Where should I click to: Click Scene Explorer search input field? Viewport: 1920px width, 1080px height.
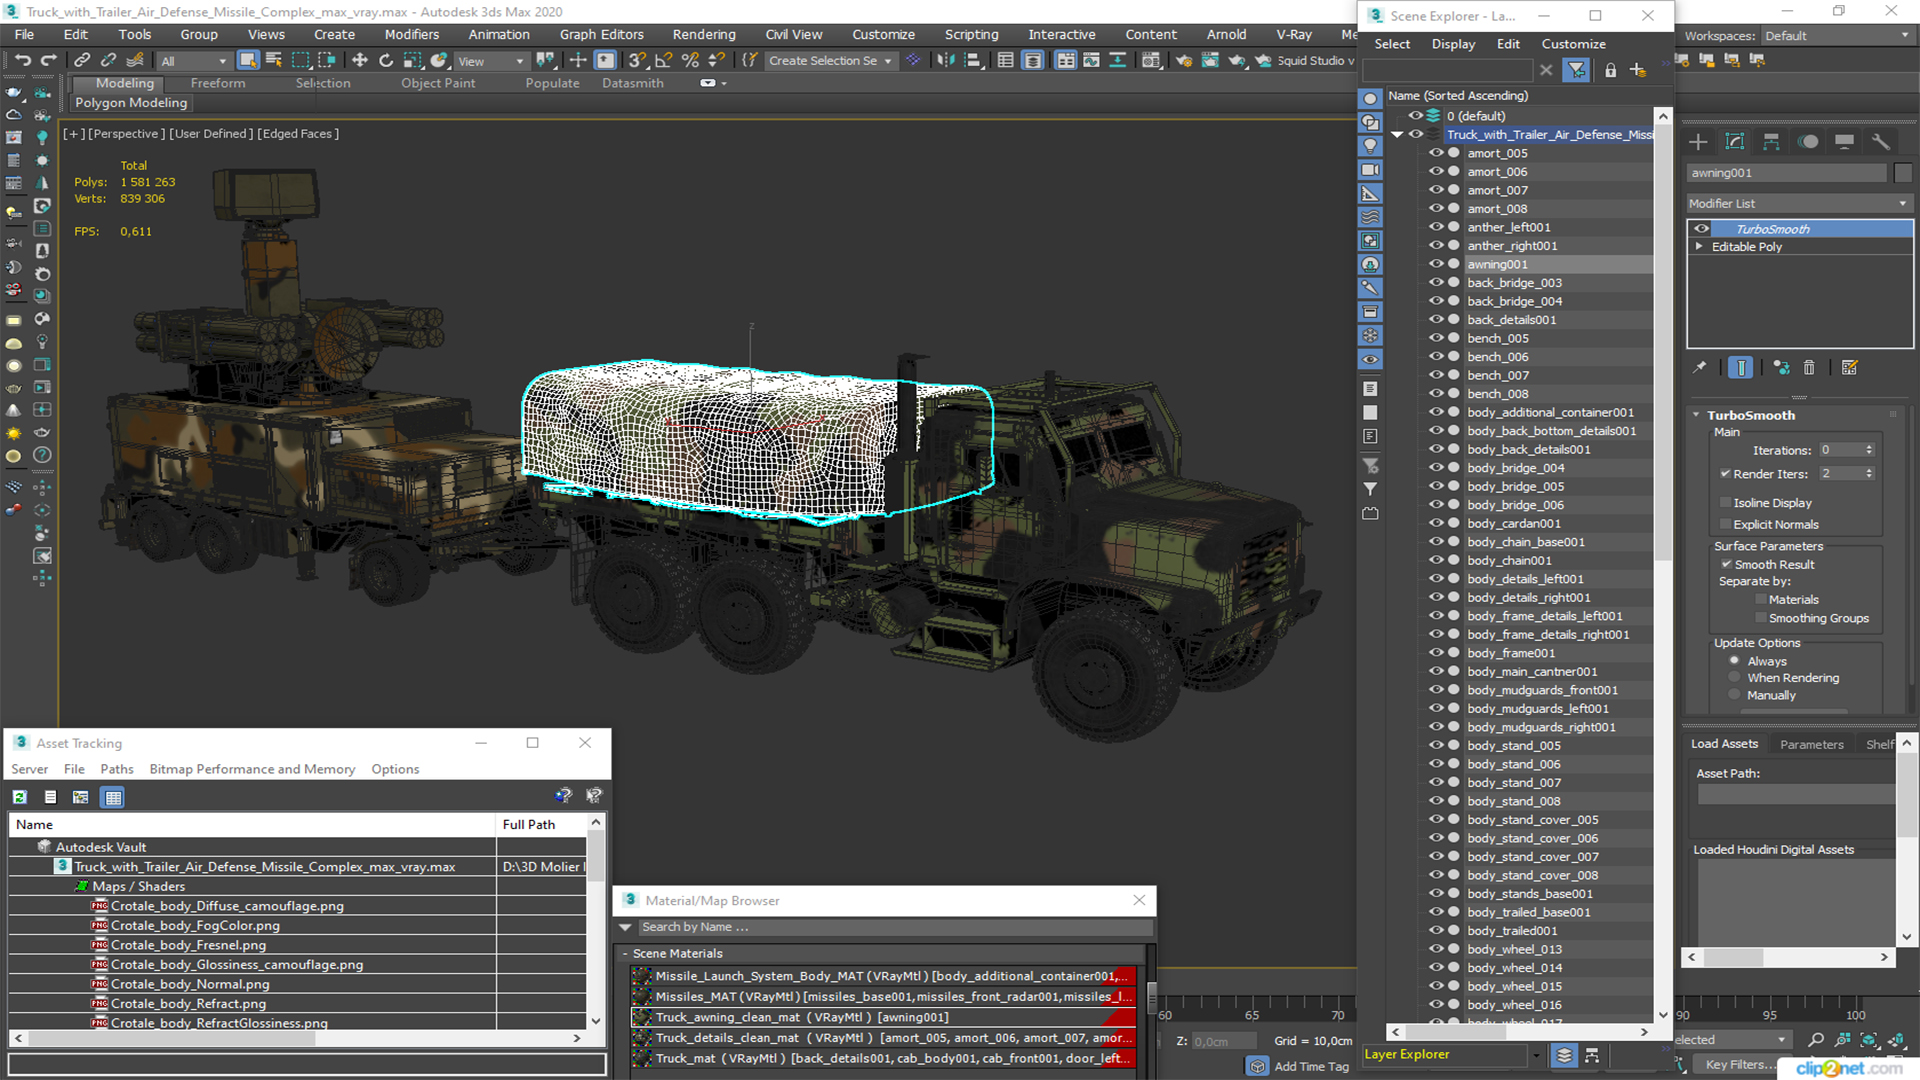[x=1447, y=70]
